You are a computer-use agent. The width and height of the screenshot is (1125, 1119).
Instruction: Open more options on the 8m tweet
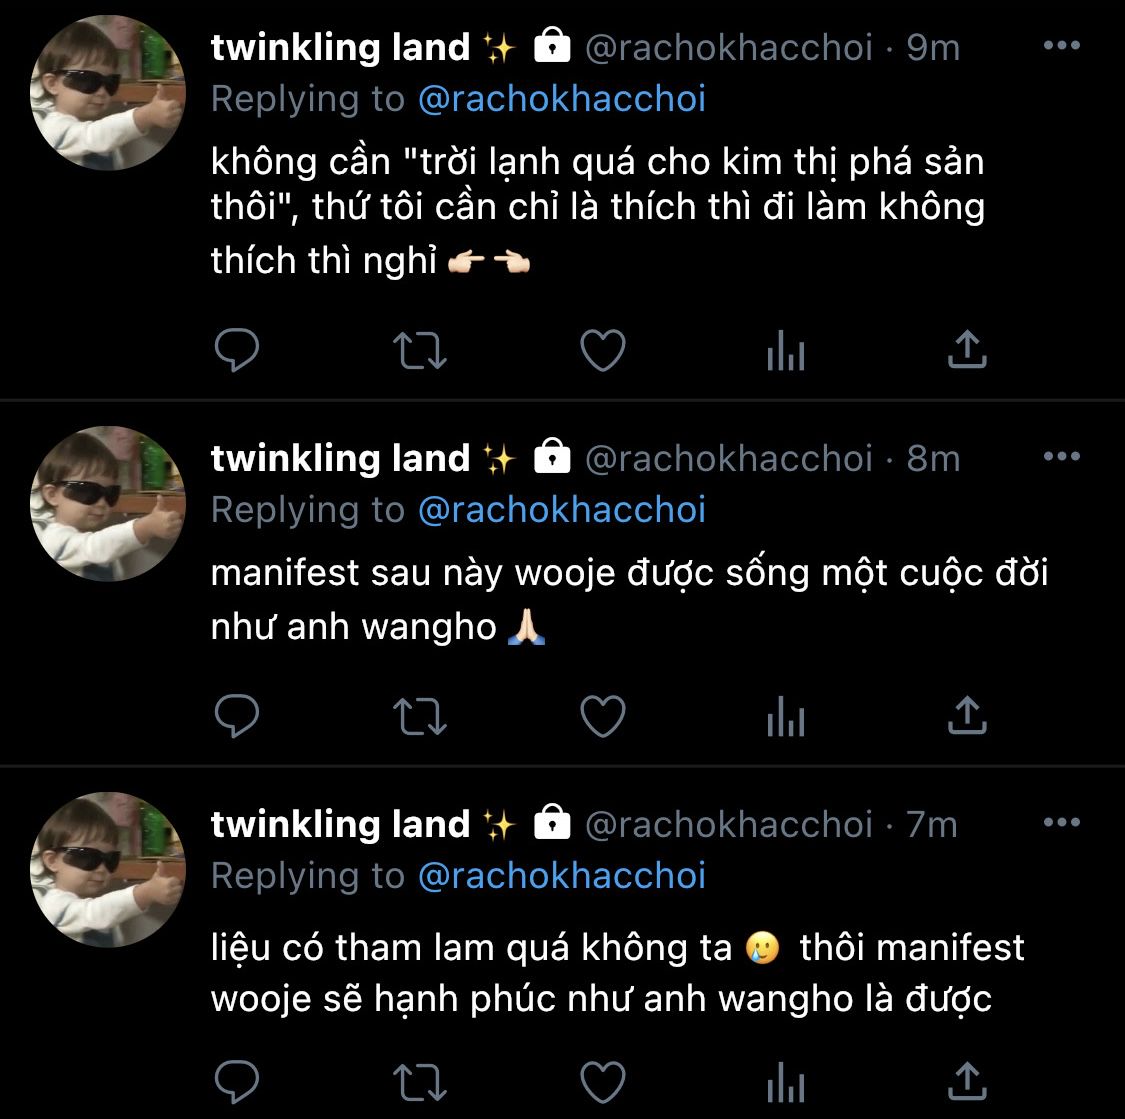click(x=1062, y=456)
